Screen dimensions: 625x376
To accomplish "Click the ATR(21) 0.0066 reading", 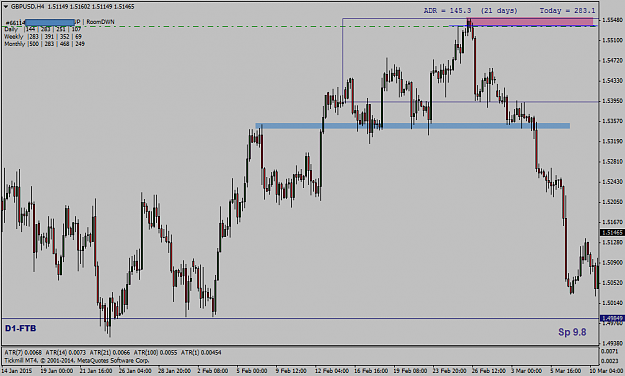I will (x=110, y=352).
